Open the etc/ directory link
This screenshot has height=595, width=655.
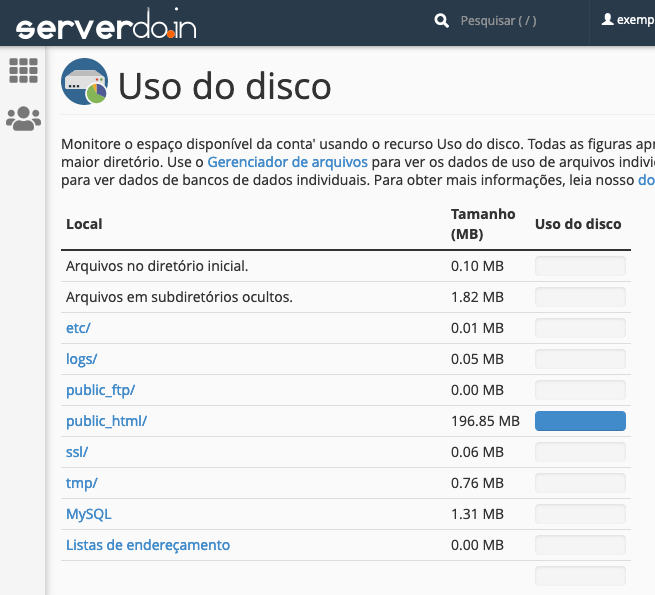pyautogui.click(x=78, y=328)
